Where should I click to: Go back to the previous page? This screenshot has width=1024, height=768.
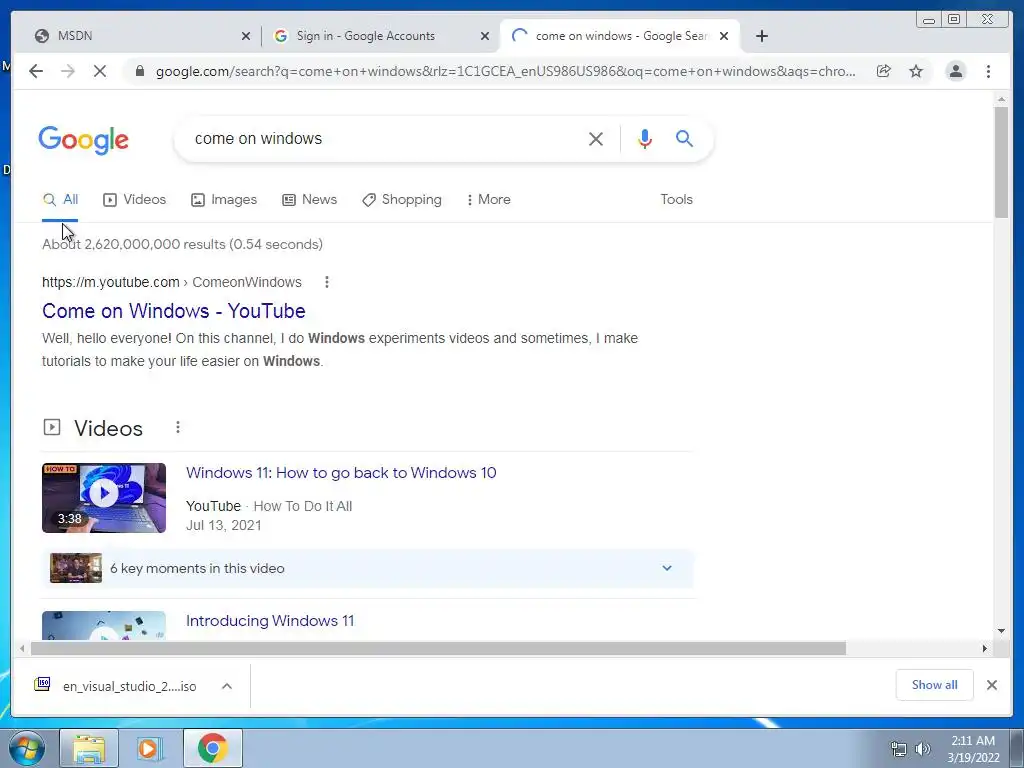[x=36, y=71]
